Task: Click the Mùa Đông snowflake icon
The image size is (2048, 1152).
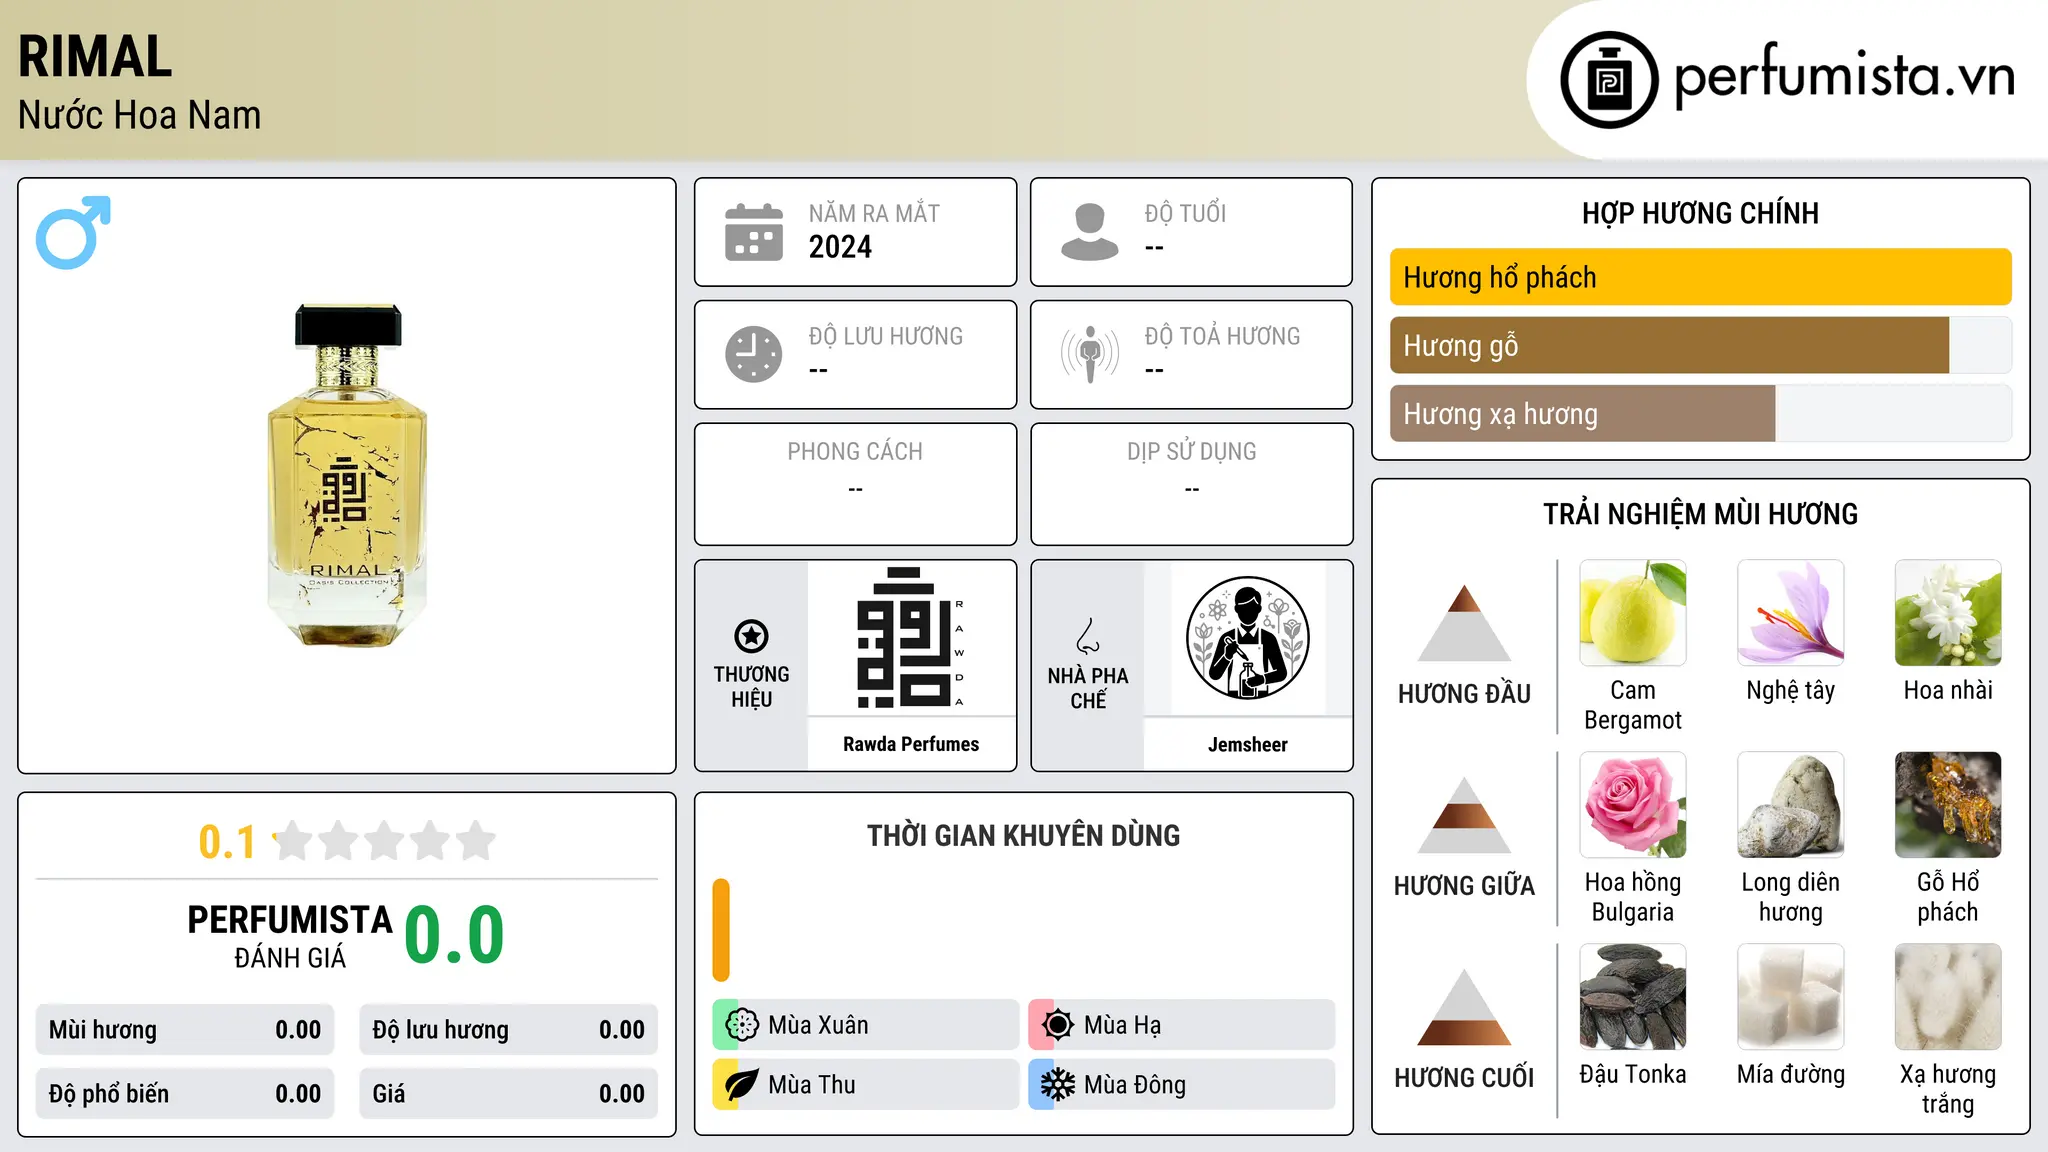Action: coord(1058,1085)
